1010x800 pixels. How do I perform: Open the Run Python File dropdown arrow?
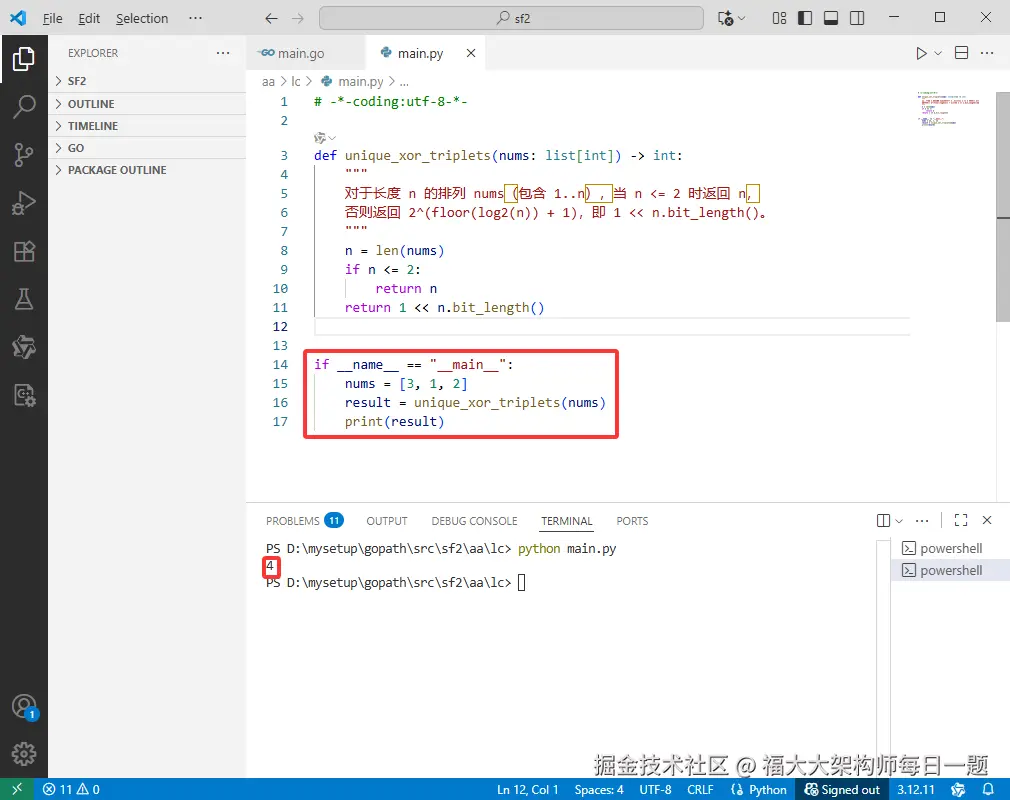(x=938, y=54)
